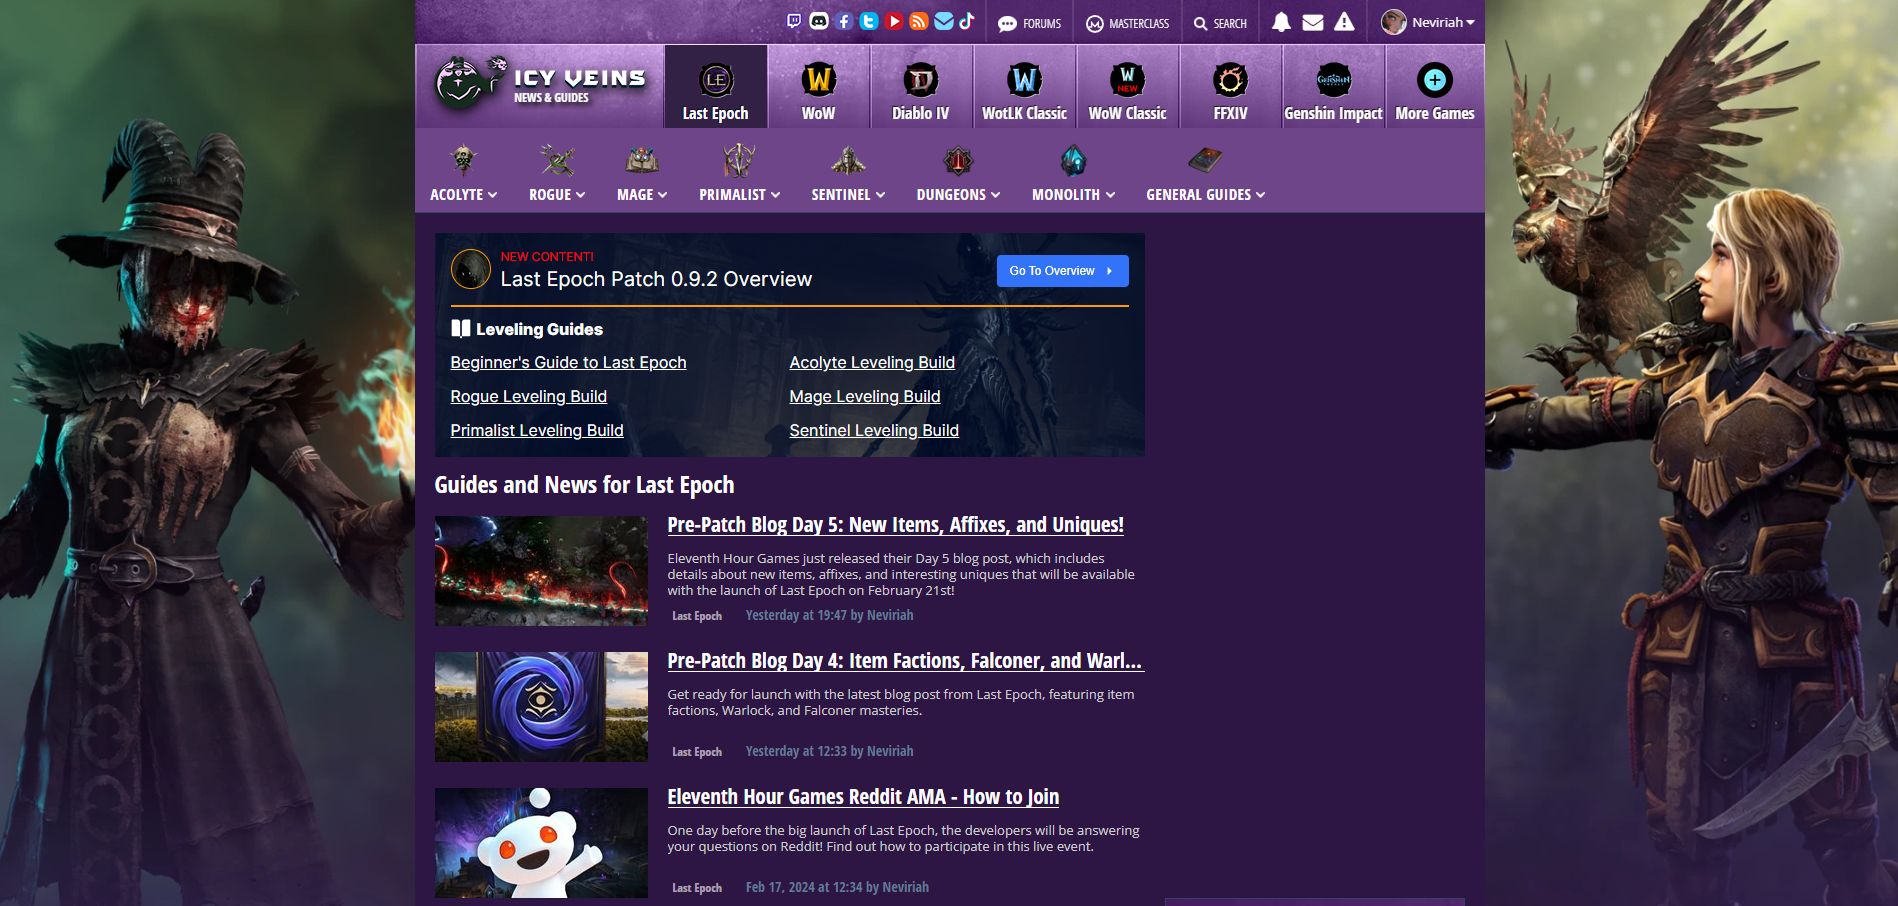Click the General Guides book icon

1205,160
